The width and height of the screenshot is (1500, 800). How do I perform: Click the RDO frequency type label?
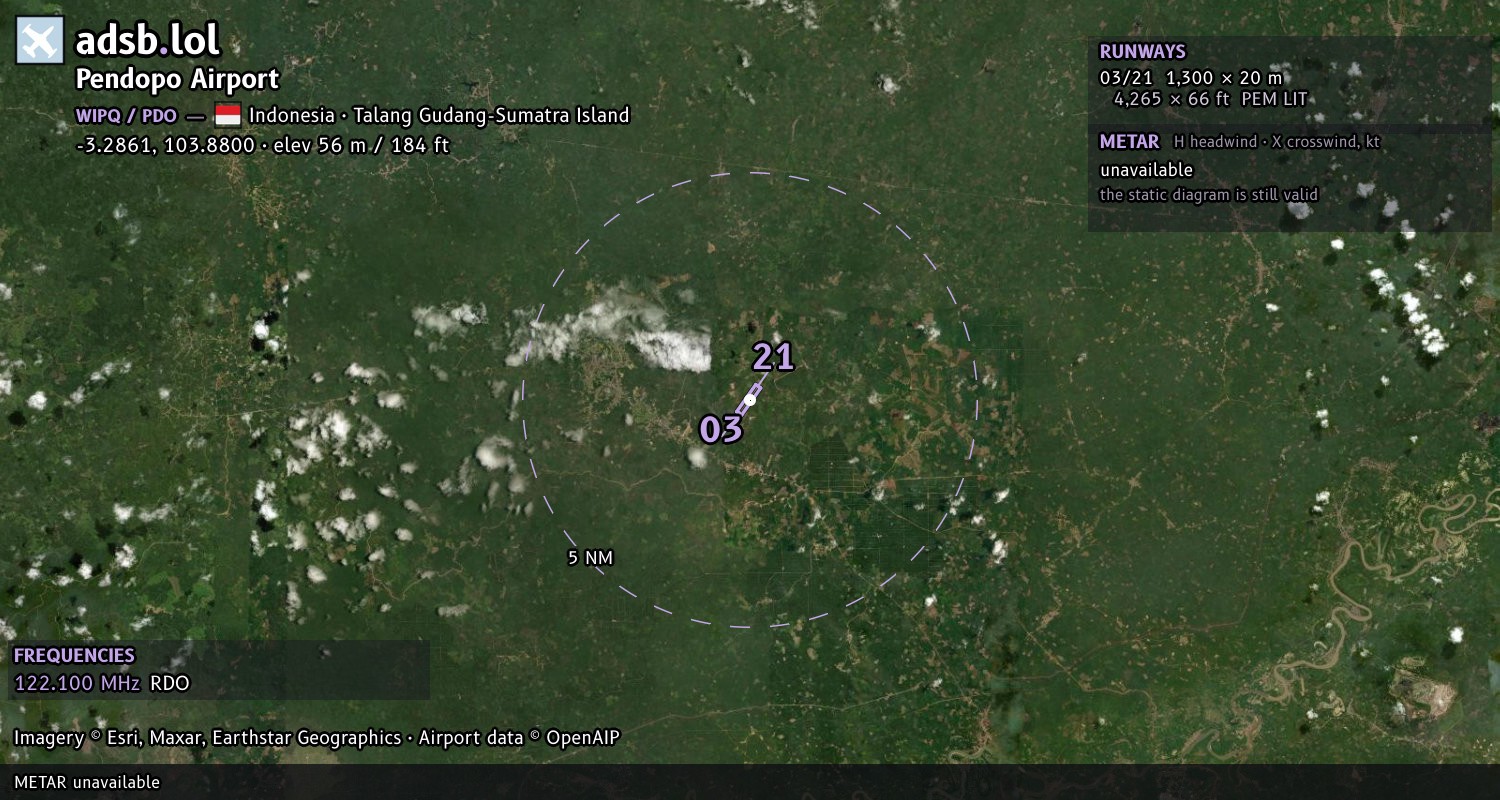(170, 684)
